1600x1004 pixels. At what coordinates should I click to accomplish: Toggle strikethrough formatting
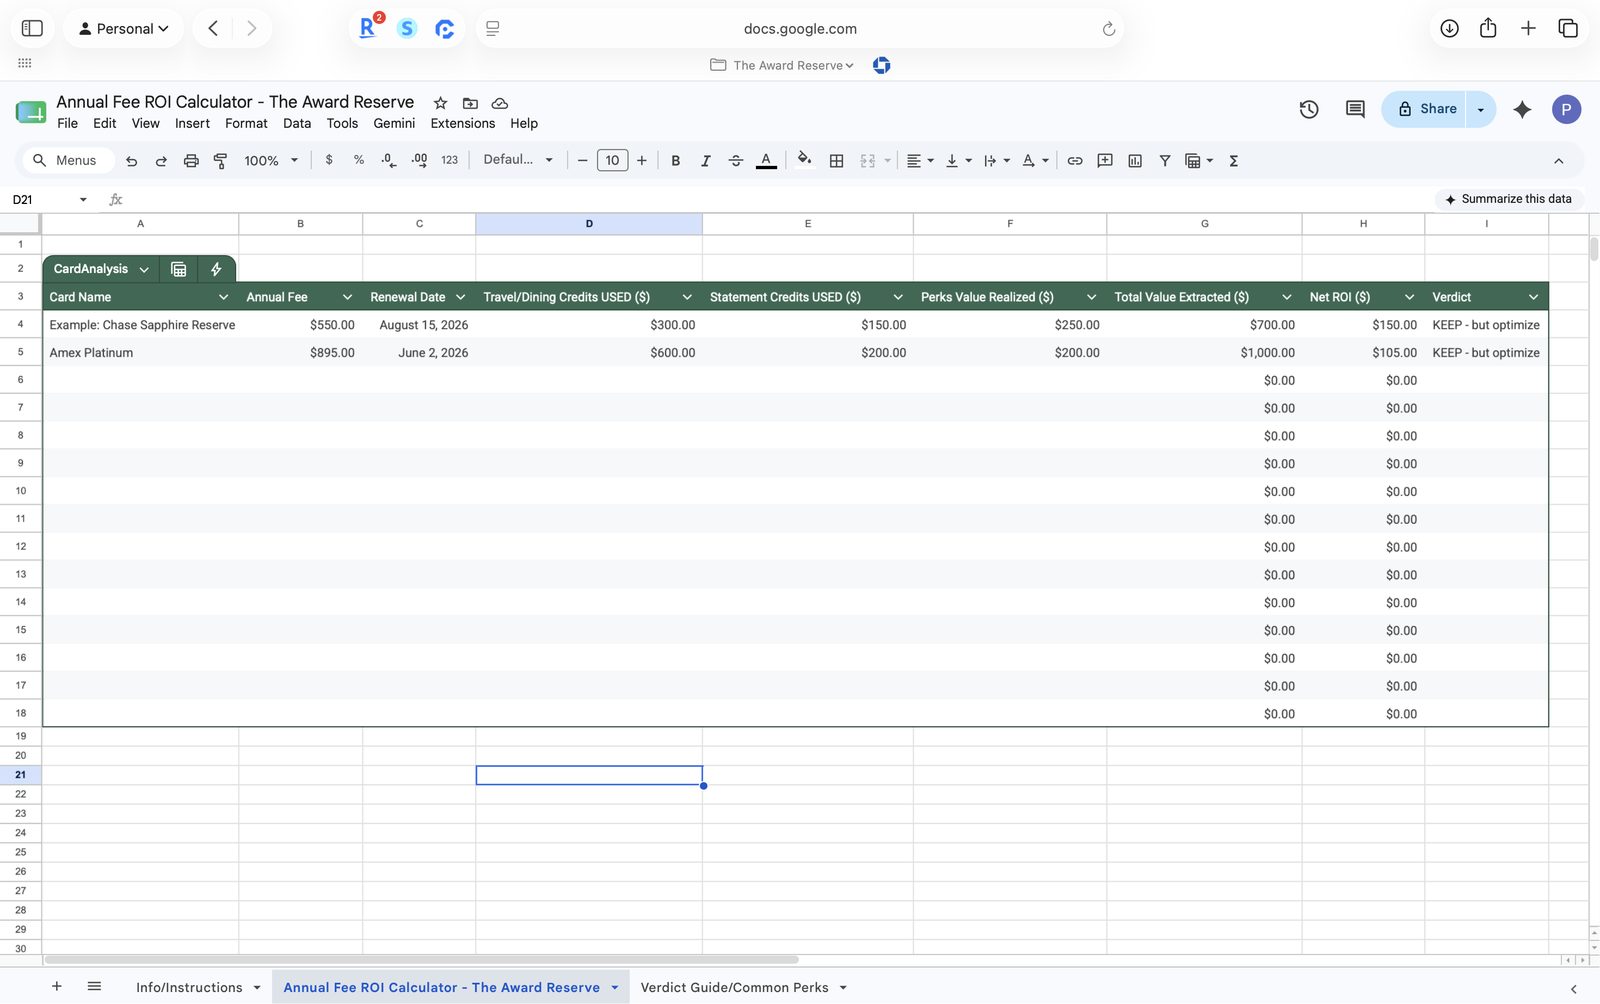(x=736, y=161)
